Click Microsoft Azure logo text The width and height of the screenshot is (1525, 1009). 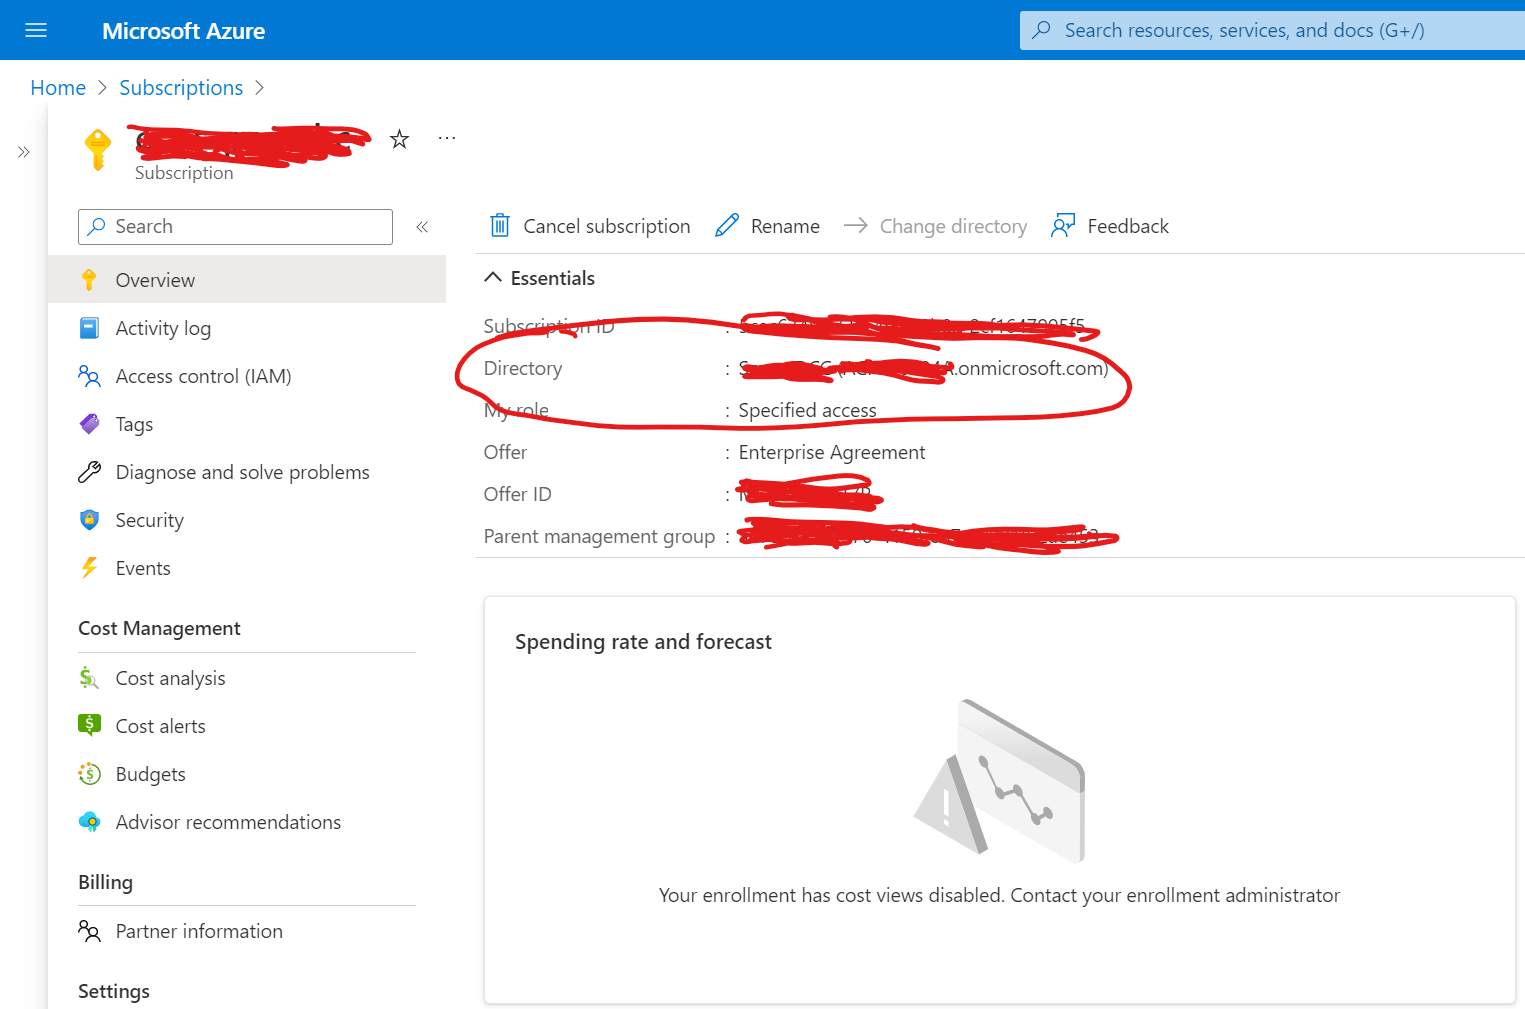[184, 31]
